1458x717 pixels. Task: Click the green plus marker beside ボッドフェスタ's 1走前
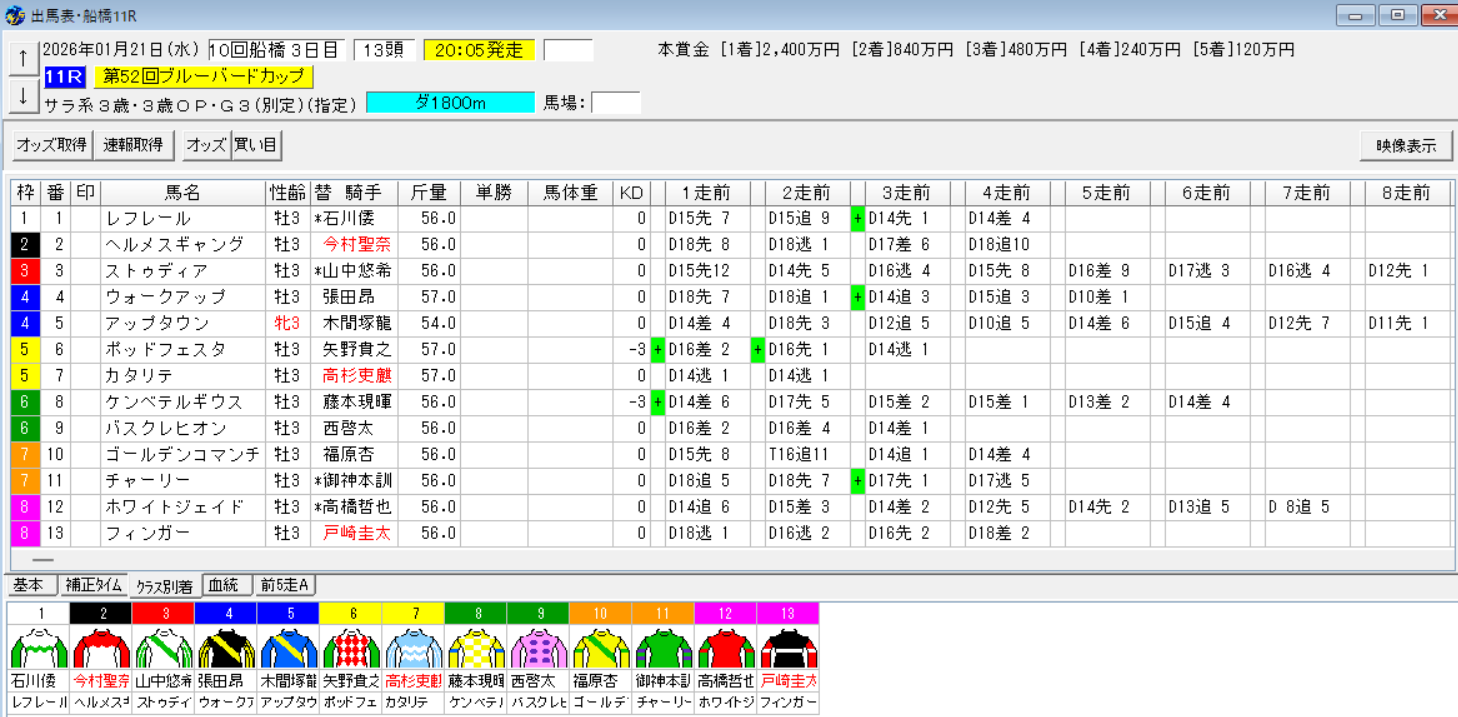click(657, 349)
